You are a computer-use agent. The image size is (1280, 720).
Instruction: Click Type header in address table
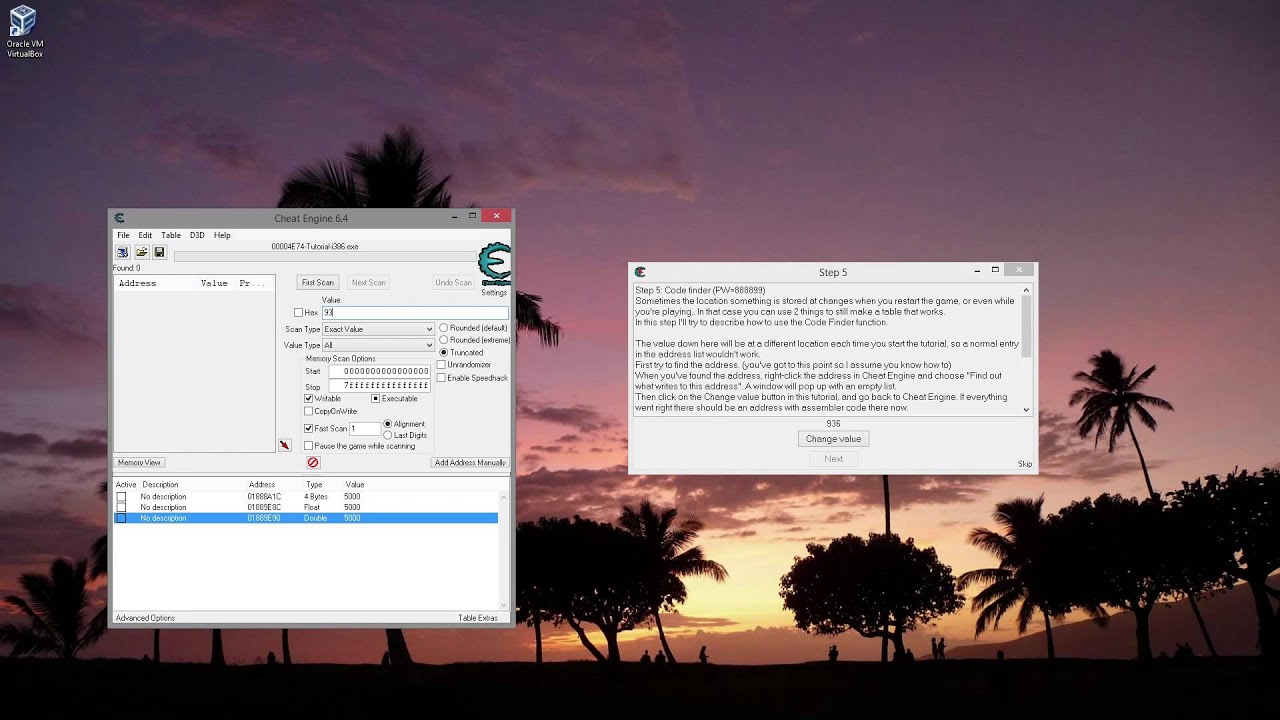pos(313,485)
